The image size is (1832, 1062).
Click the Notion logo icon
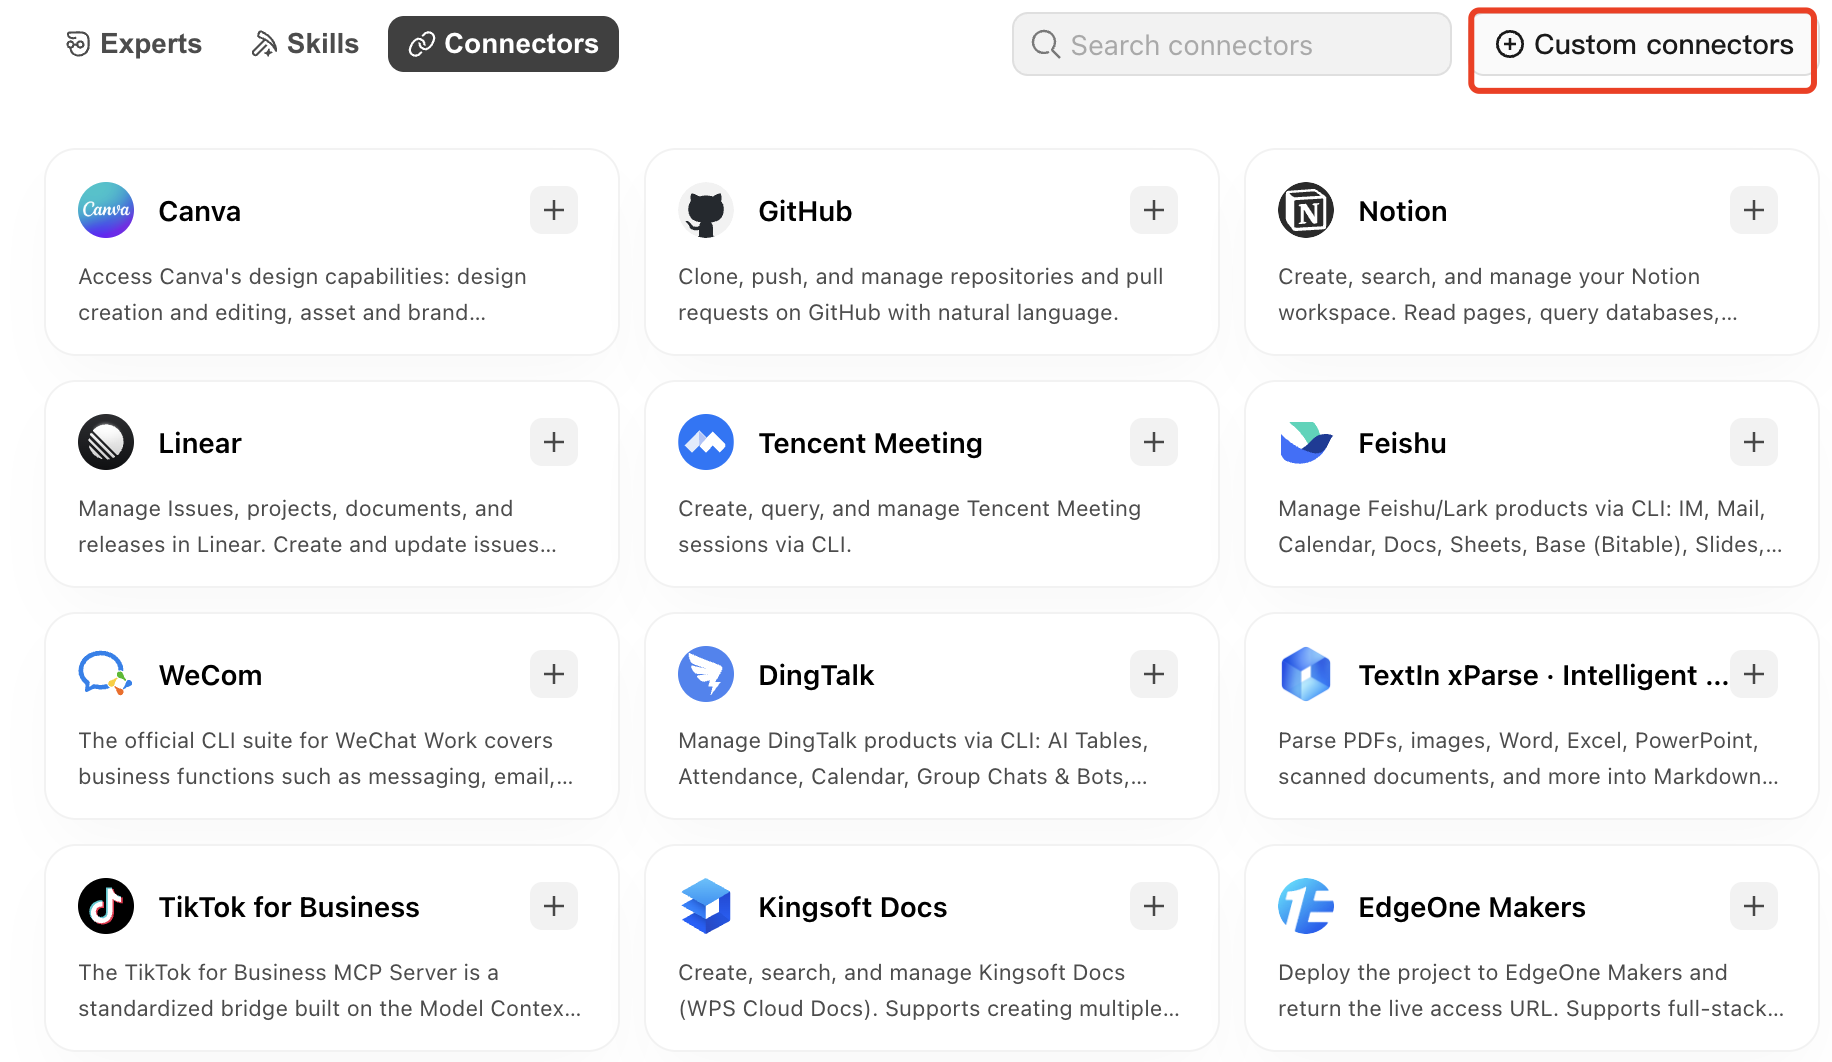click(1306, 210)
